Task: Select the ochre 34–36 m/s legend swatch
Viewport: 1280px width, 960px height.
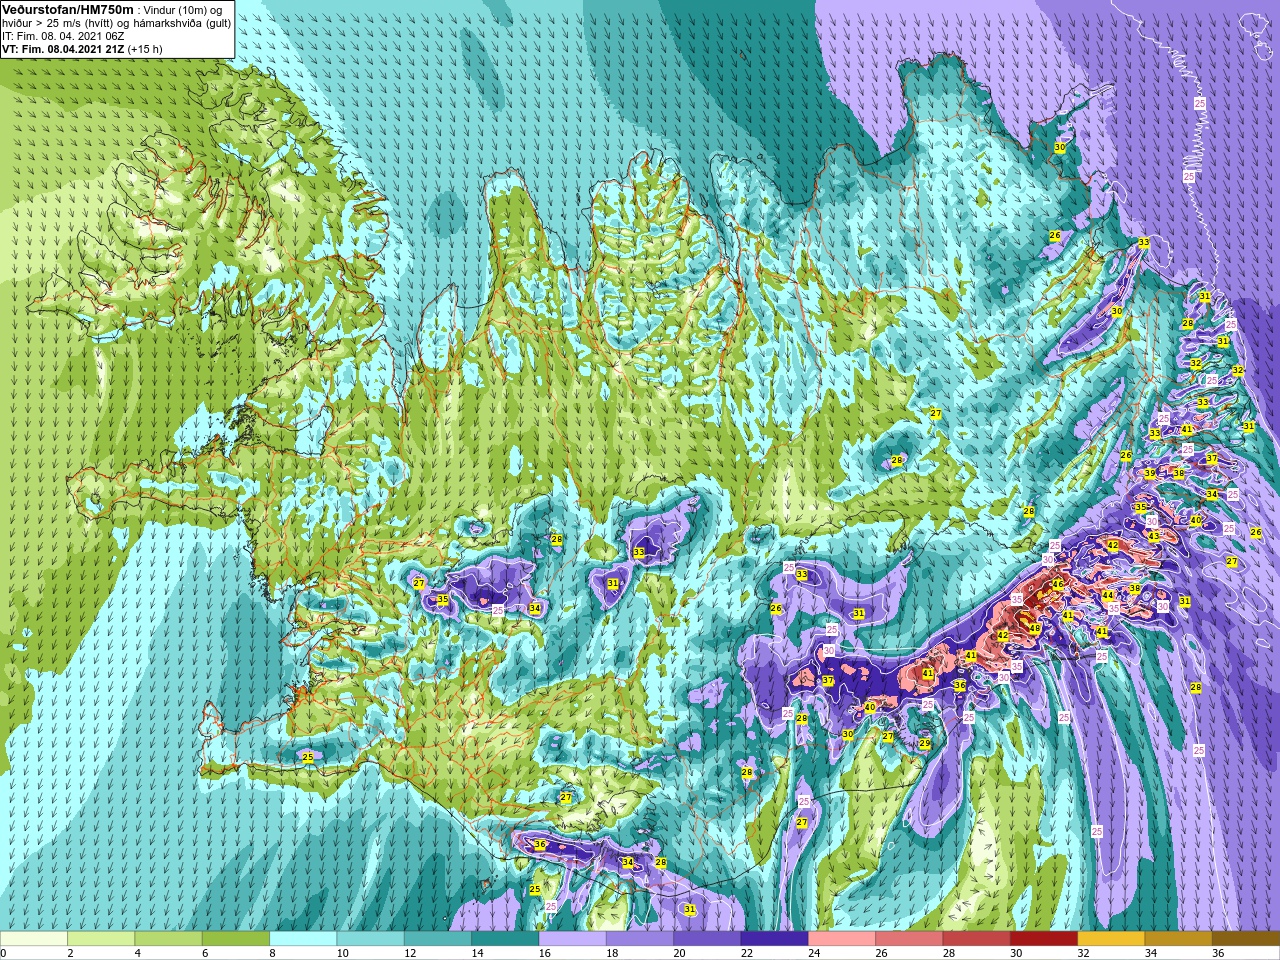Action: [1178, 939]
